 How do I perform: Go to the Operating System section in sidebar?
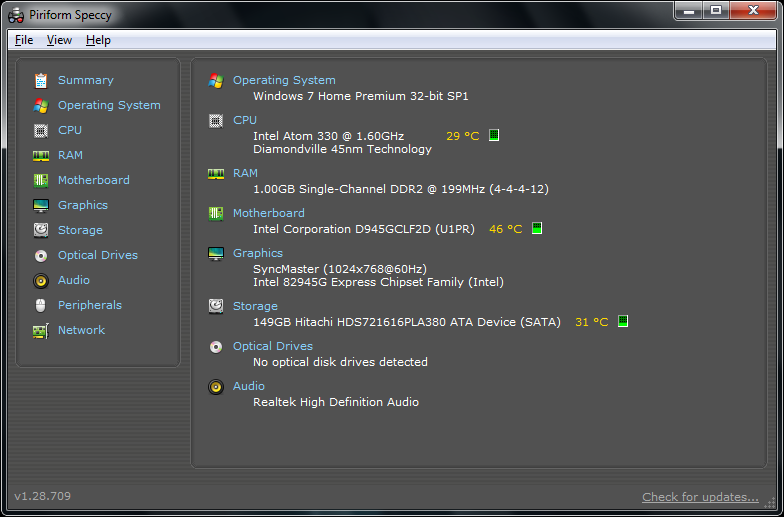pos(109,105)
